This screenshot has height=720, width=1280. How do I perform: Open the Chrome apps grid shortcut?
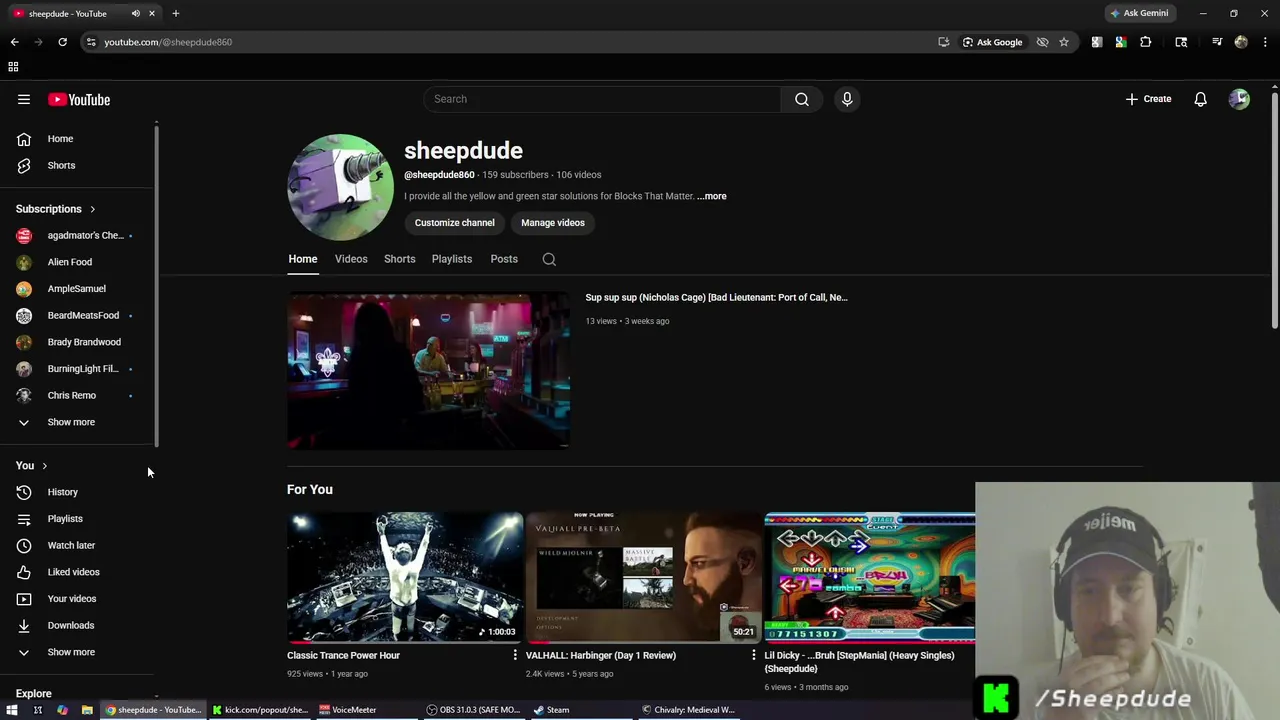13,67
